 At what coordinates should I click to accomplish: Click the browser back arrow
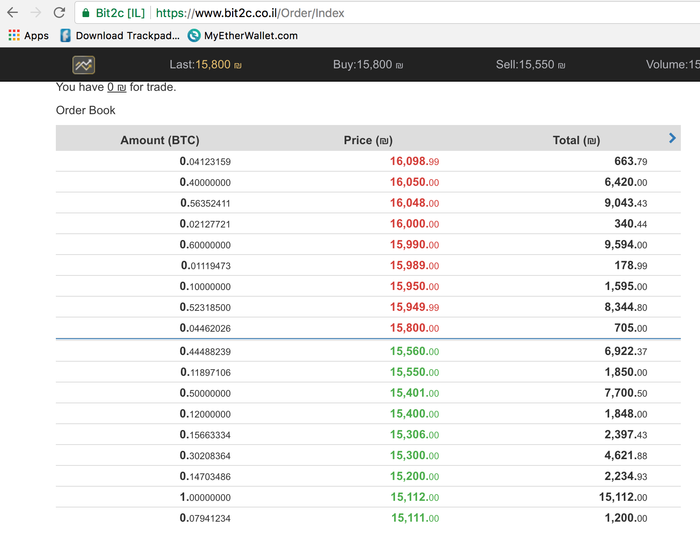(12, 12)
